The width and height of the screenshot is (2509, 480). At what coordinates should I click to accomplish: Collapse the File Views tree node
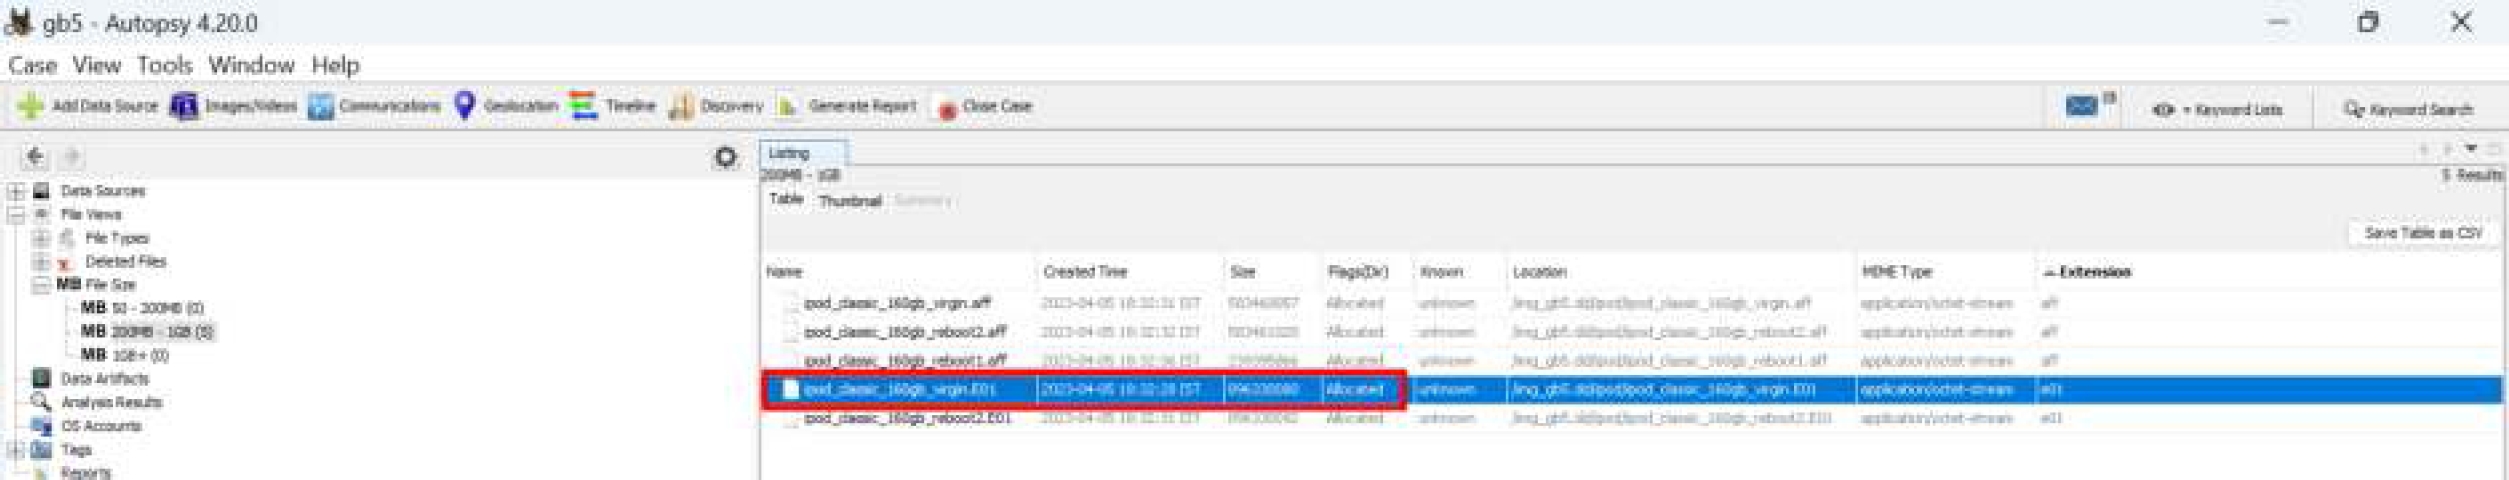pos(16,214)
